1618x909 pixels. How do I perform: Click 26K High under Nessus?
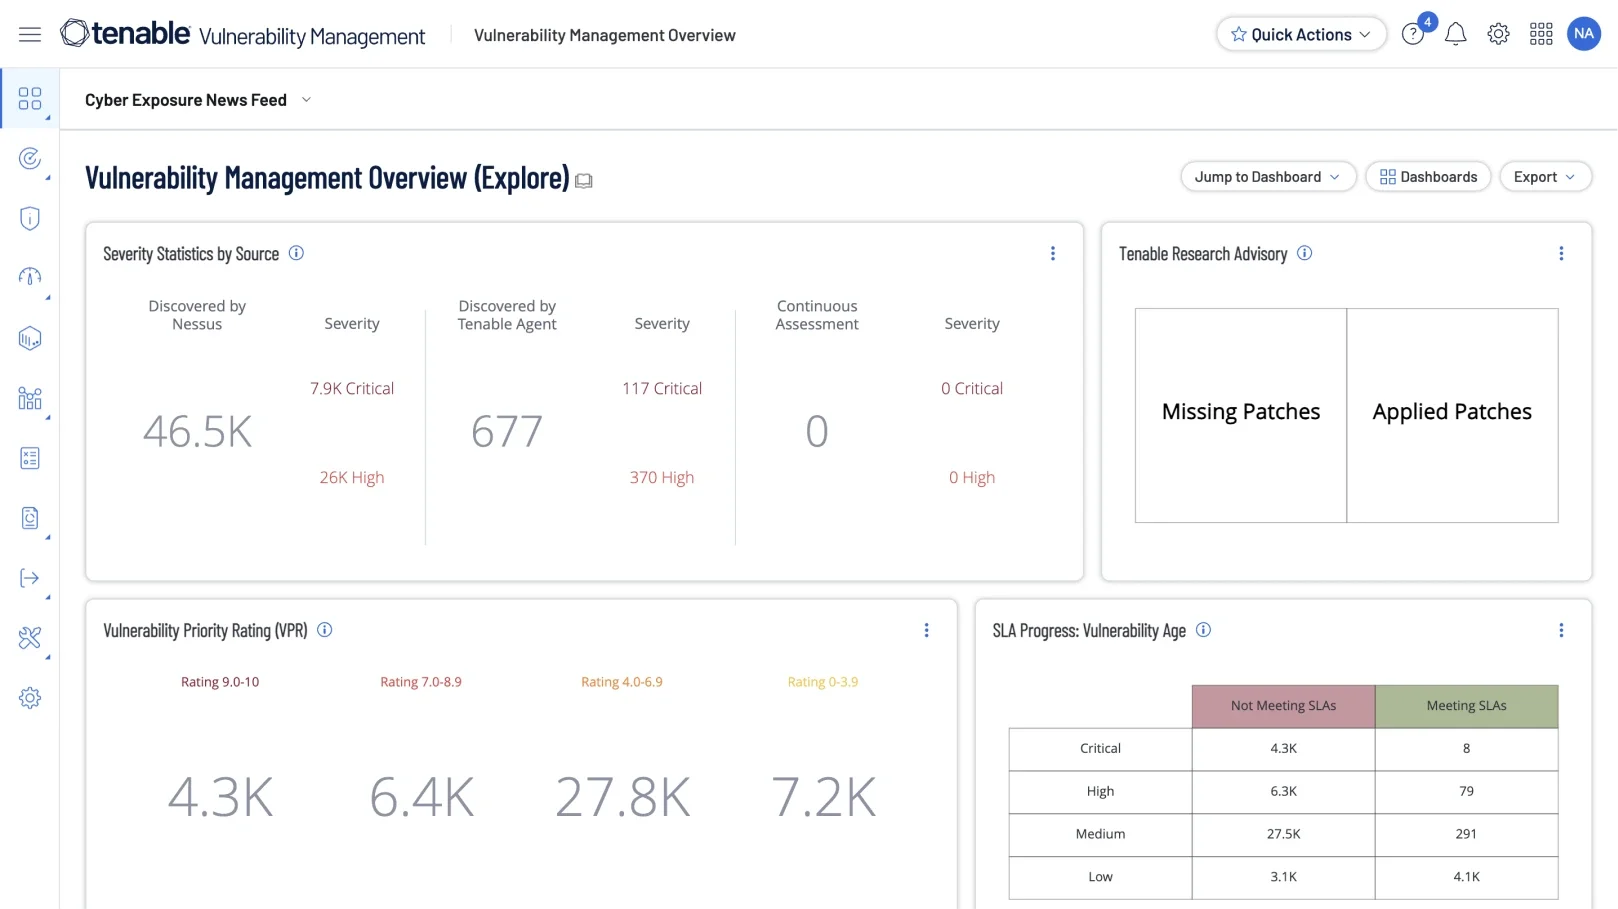352,477
